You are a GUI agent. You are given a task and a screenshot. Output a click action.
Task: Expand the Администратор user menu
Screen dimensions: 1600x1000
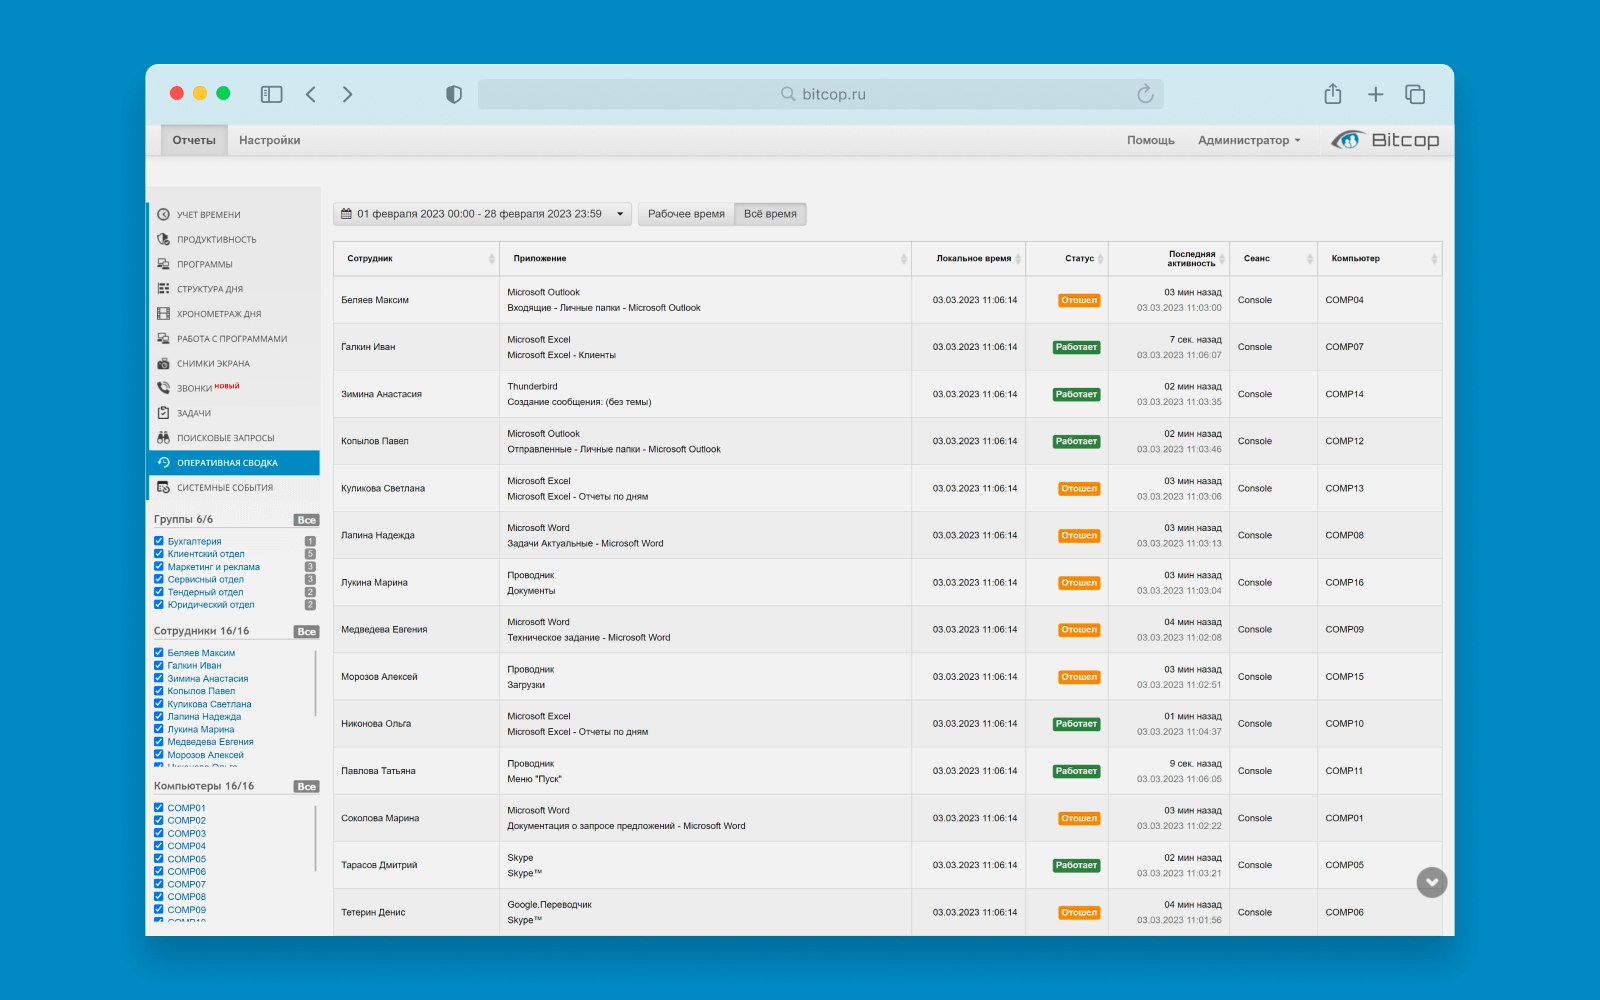point(1249,140)
